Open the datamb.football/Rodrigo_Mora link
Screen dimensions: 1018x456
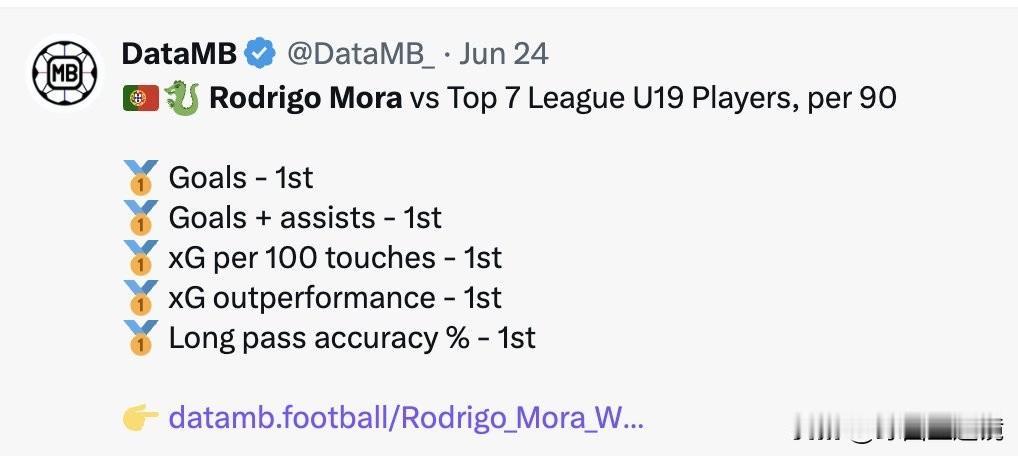coord(406,418)
